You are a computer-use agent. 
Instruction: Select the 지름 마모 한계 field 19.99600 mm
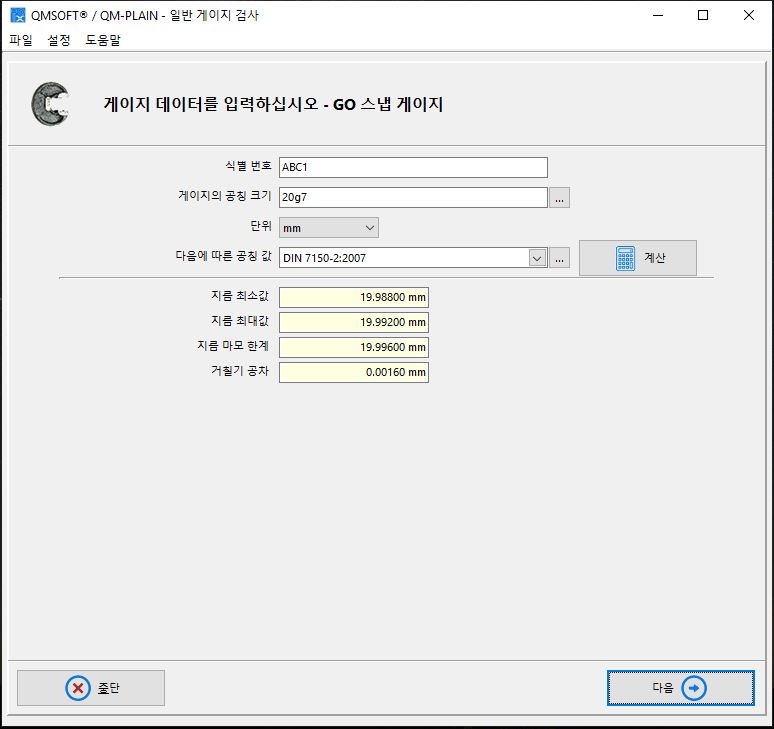tap(354, 347)
